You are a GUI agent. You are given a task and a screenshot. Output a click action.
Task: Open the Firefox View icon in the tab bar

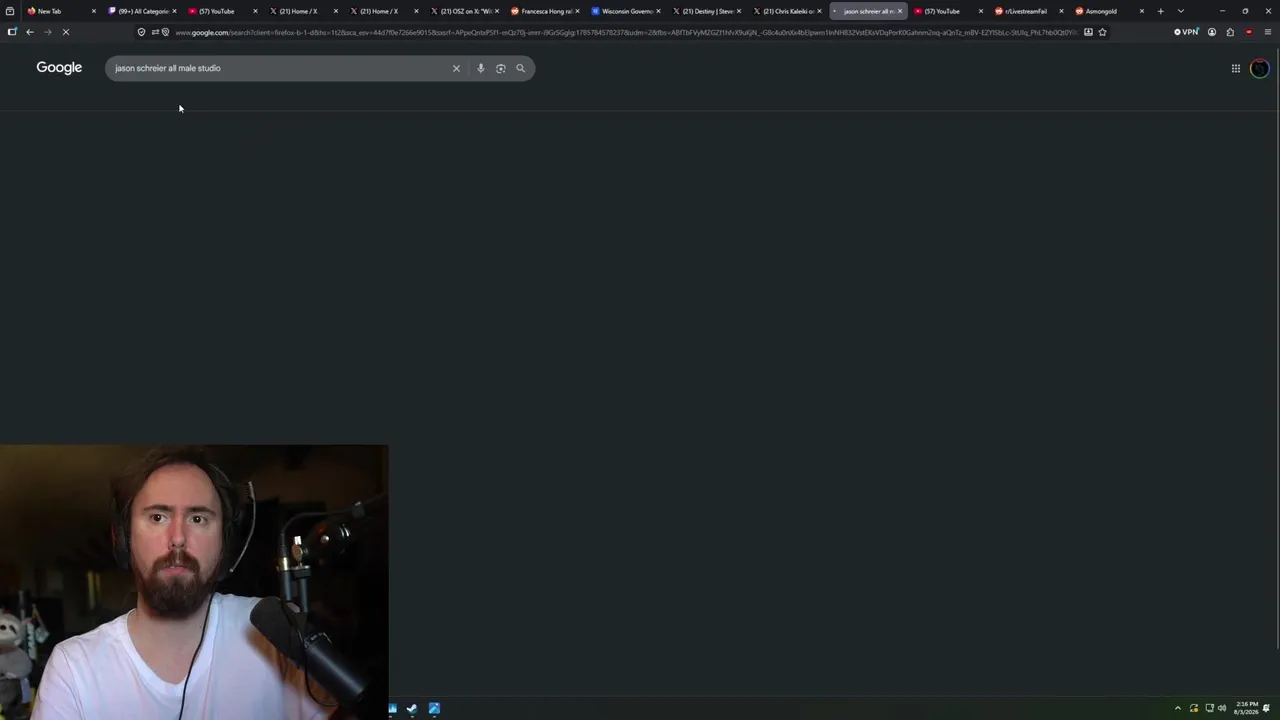10,11
